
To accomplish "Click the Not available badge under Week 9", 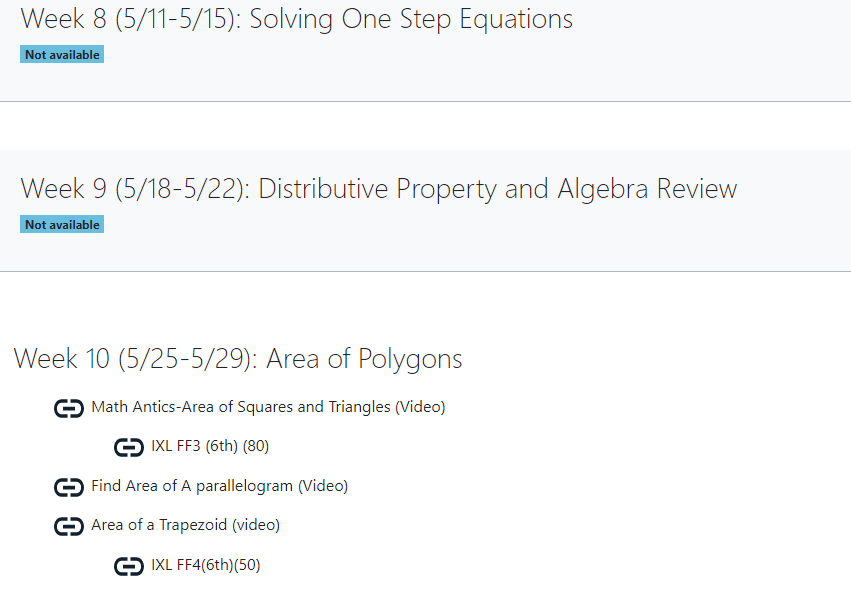I will [62, 224].
